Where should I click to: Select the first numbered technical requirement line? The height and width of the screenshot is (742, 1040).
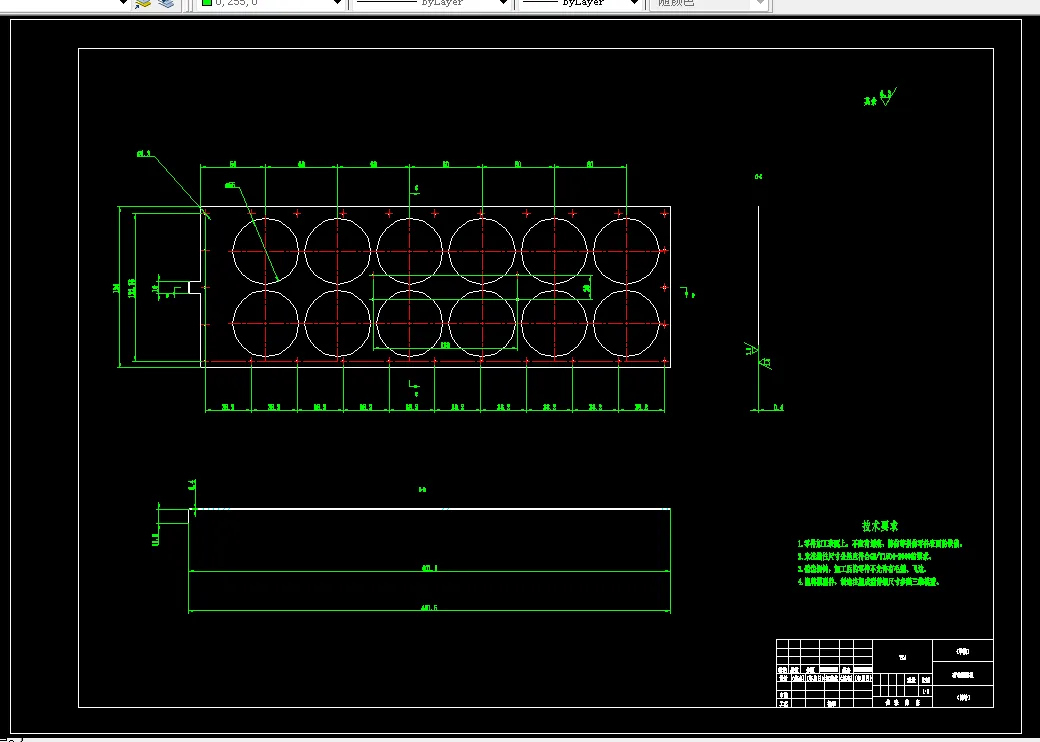879,544
